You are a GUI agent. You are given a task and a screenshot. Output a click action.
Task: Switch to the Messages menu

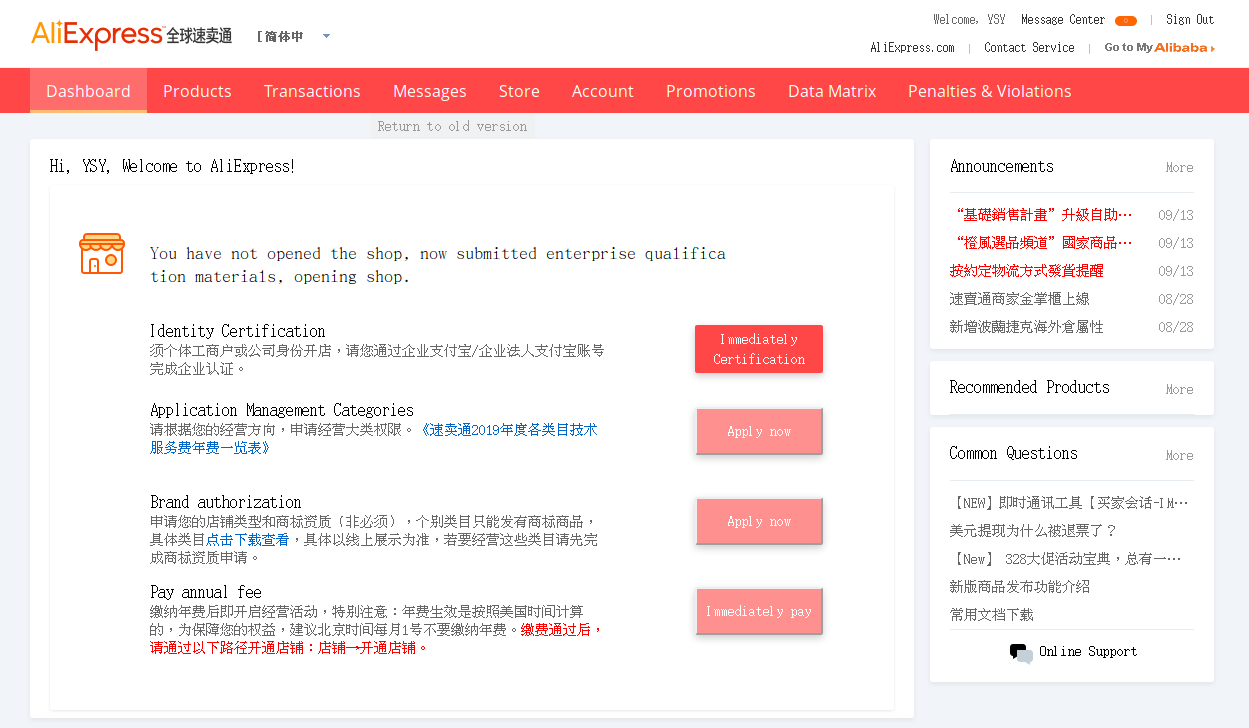(429, 91)
